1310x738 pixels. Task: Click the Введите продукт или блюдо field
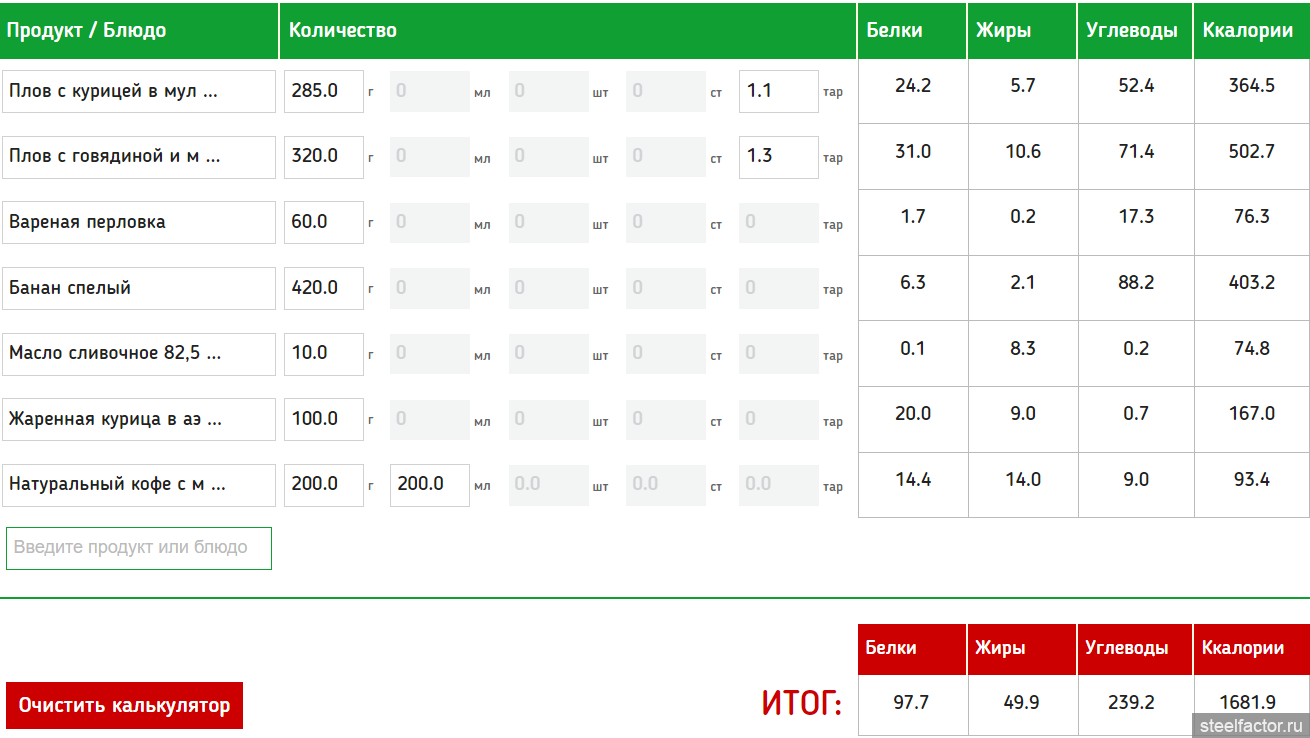139,548
